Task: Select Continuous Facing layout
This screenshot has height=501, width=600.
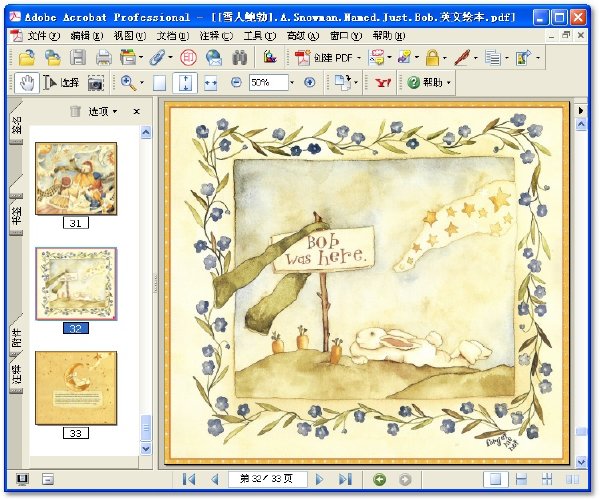Action: pyautogui.click(x=547, y=479)
